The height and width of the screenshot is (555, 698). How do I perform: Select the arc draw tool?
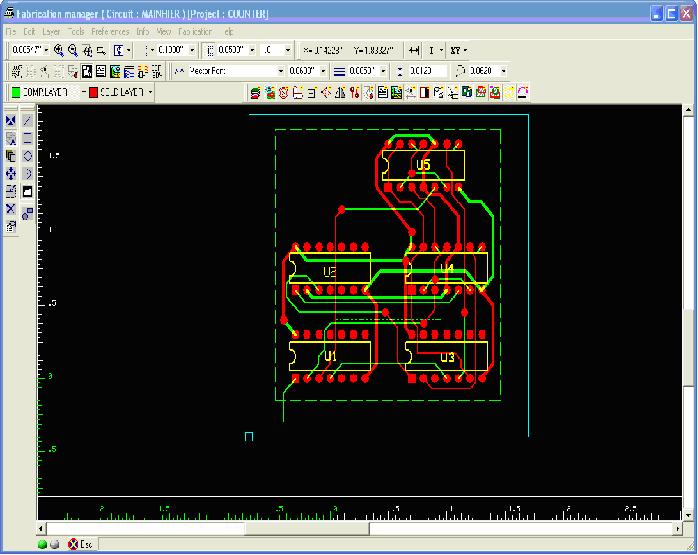pos(28,174)
